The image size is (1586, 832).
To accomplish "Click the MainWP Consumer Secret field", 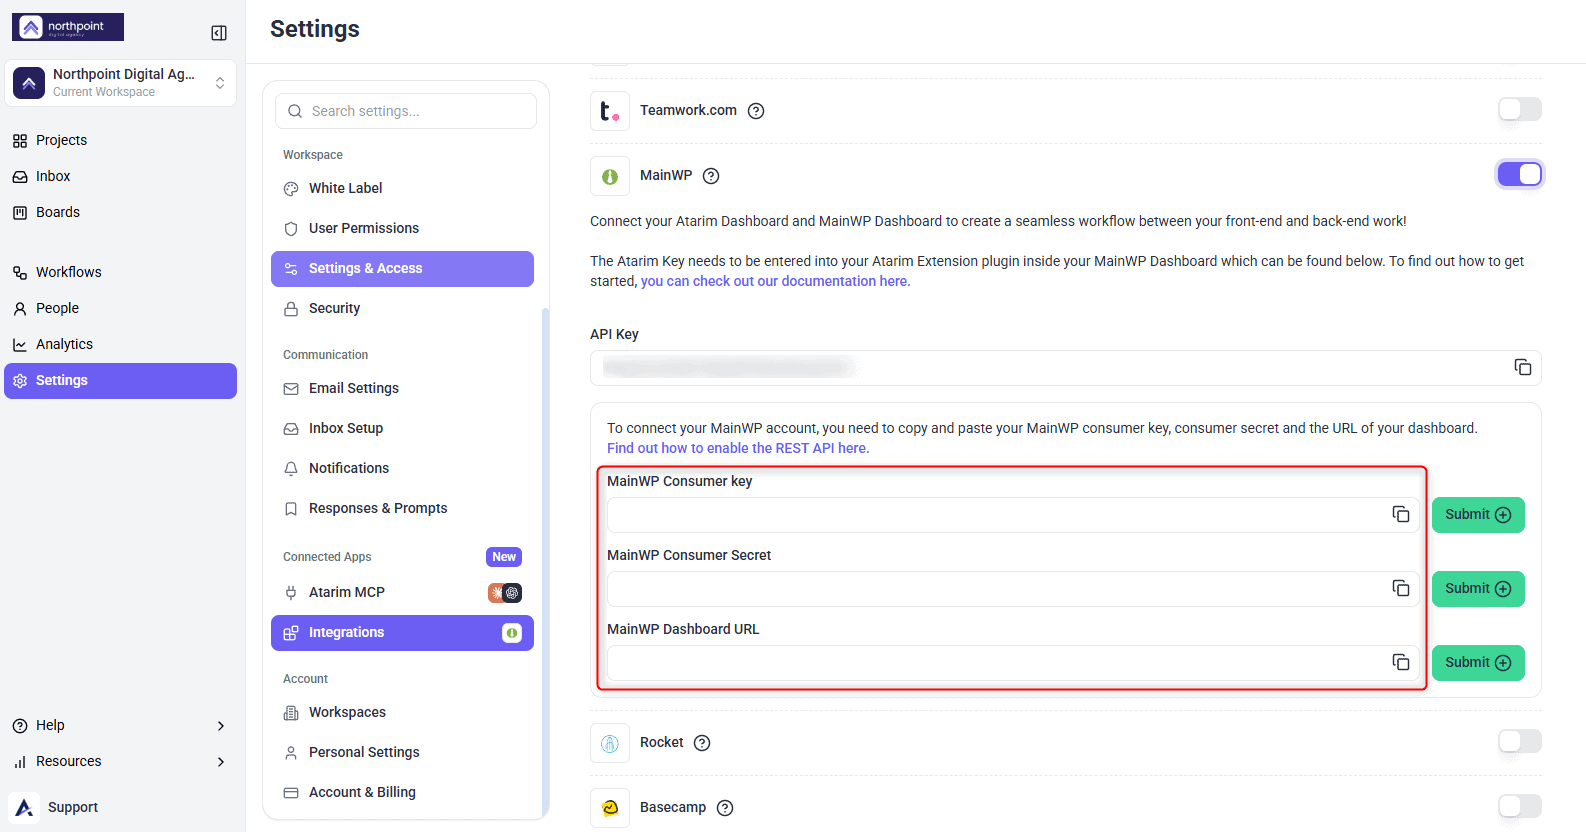I will coord(1013,589).
